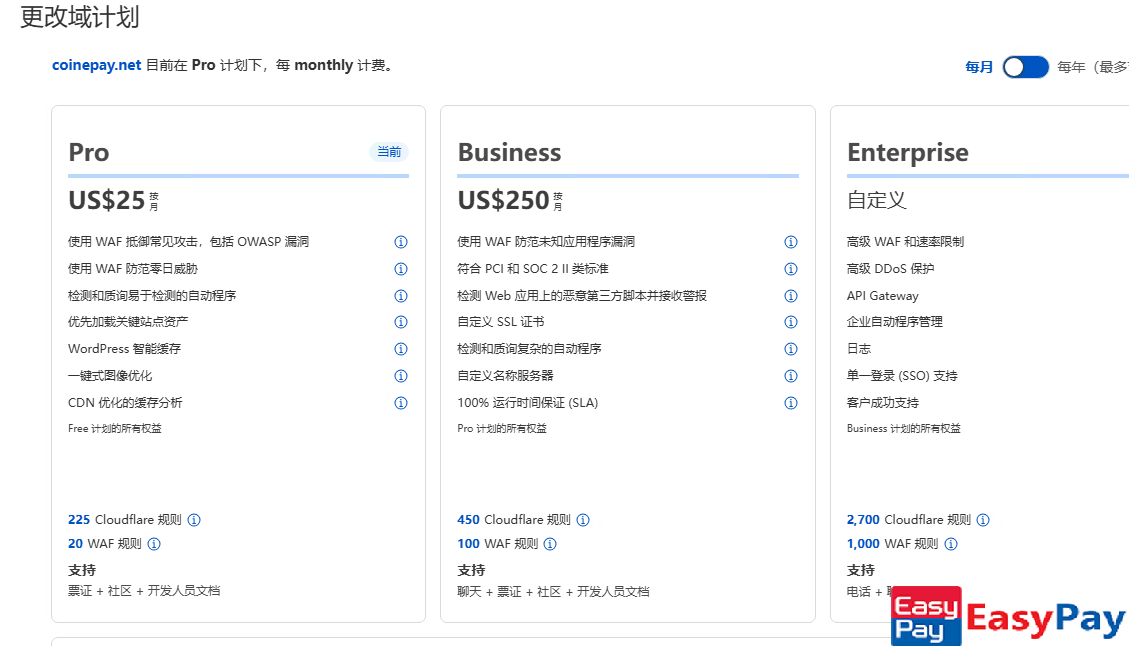Image resolution: width=1129 pixels, height=646 pixels.
Task: Select the 每月 billing label
Action: click(x=979, y=67)
